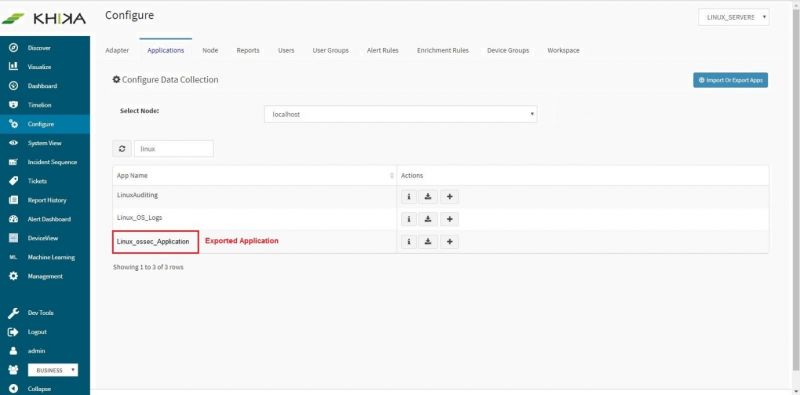Open Report History

[47, 201]
